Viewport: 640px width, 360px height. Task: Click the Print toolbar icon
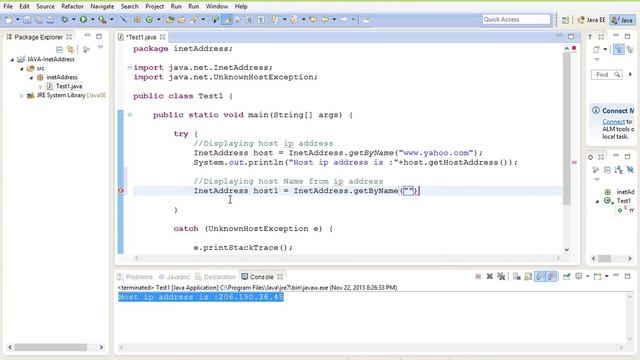pos(50,20)
